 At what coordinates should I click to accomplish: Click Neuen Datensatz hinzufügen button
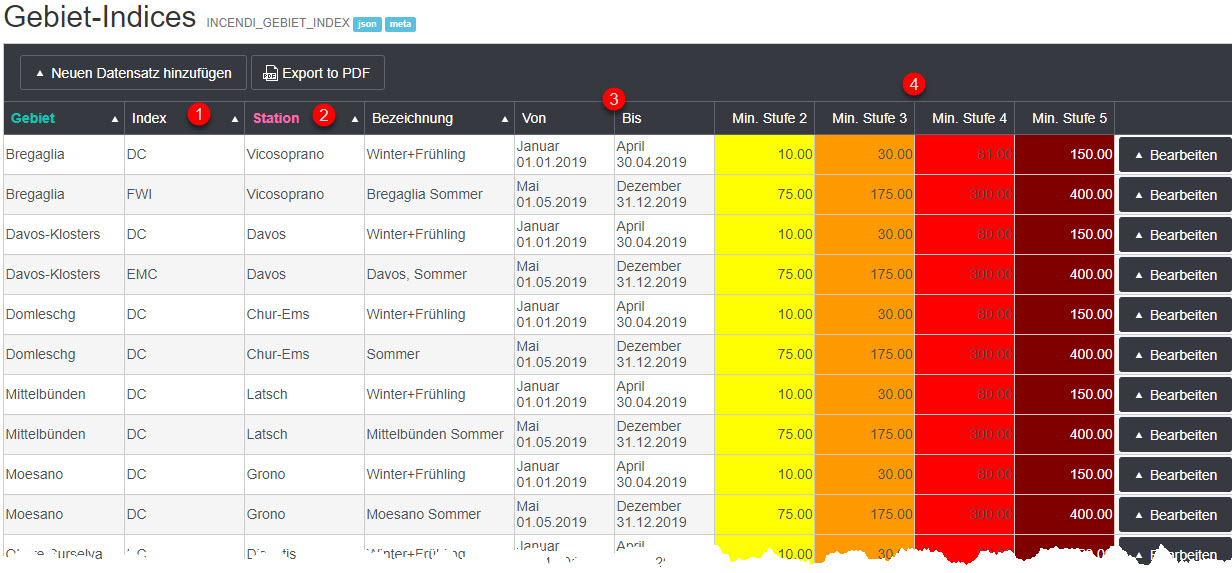tap(133, 73)
